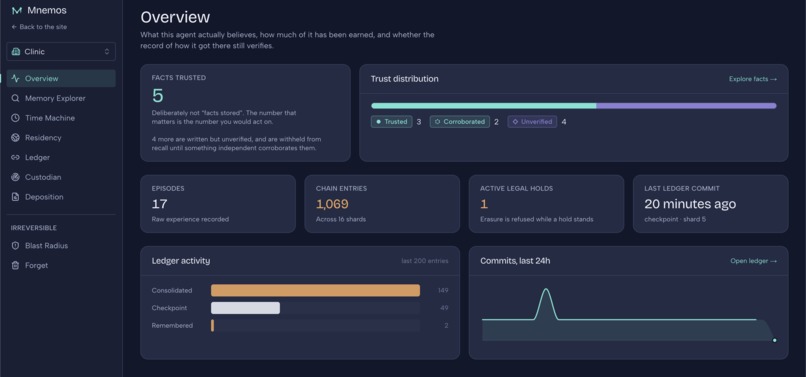Click the 'Commits, last 24h' heading
Screen dimensions: 806x377
click(515, 261)
